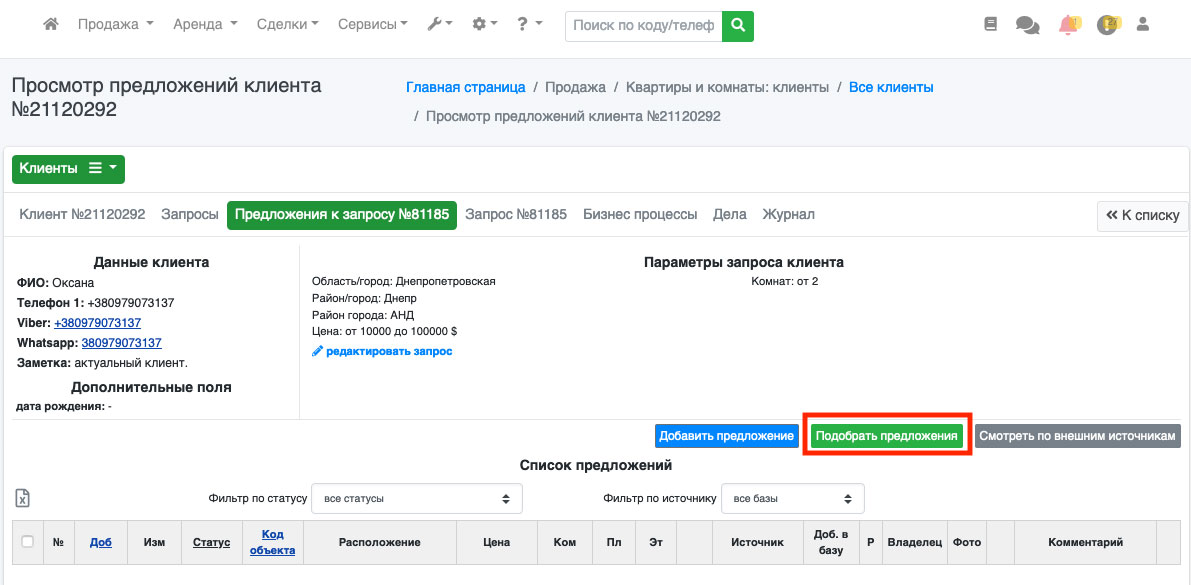
Task: Click the user profile icon
Action: click(x=1144, y=25)
